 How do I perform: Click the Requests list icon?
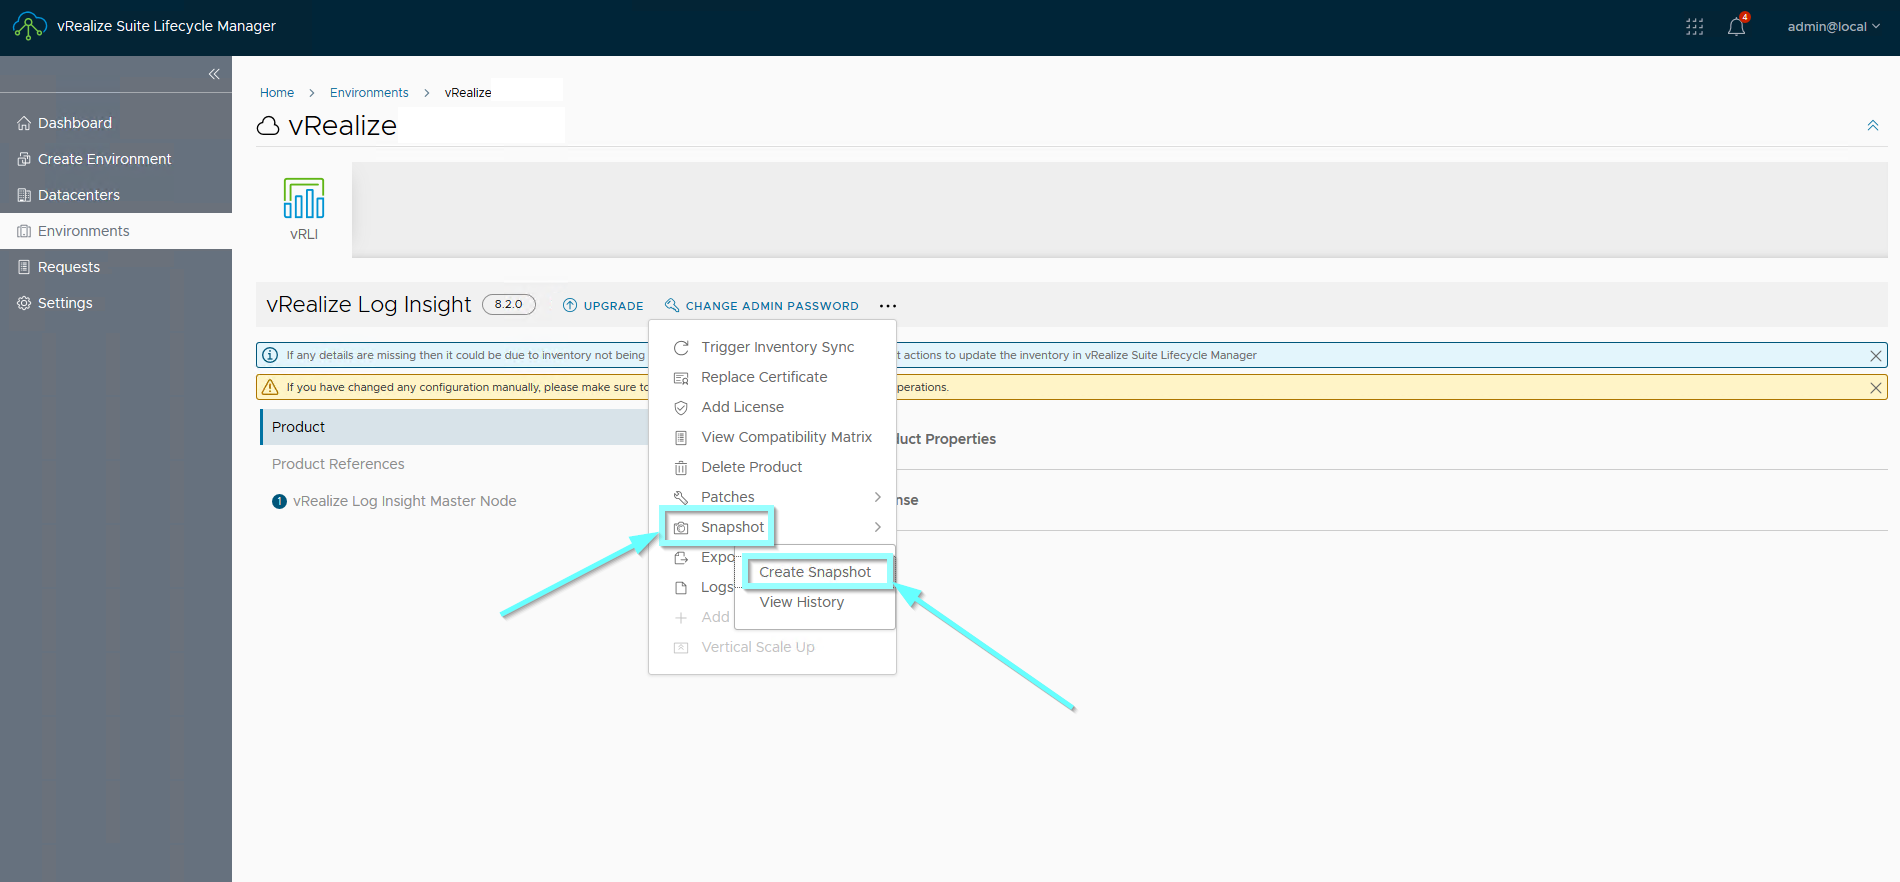tap(24, 267)
